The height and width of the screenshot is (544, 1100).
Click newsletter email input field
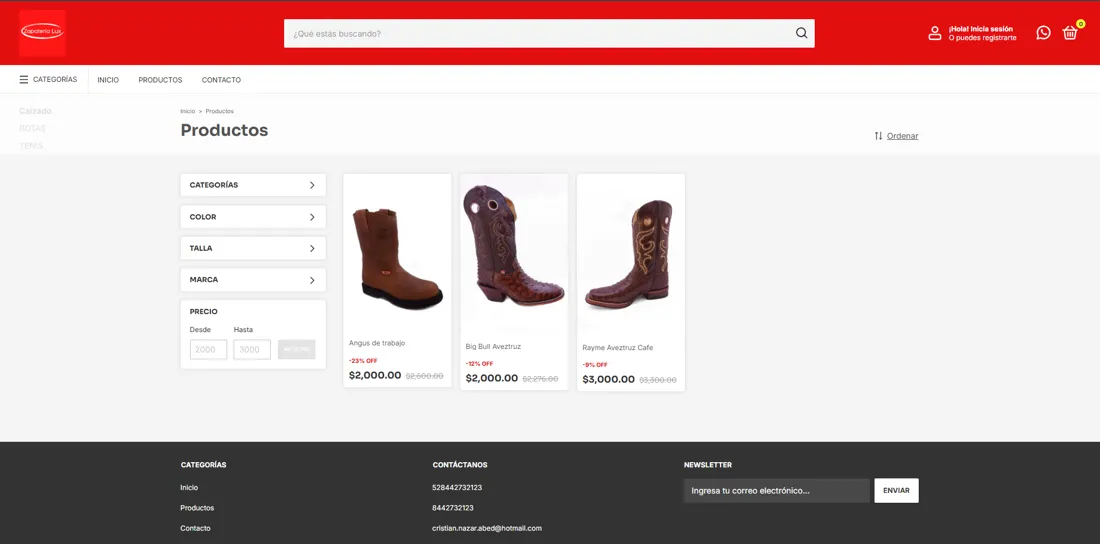(x=777, y=491)
